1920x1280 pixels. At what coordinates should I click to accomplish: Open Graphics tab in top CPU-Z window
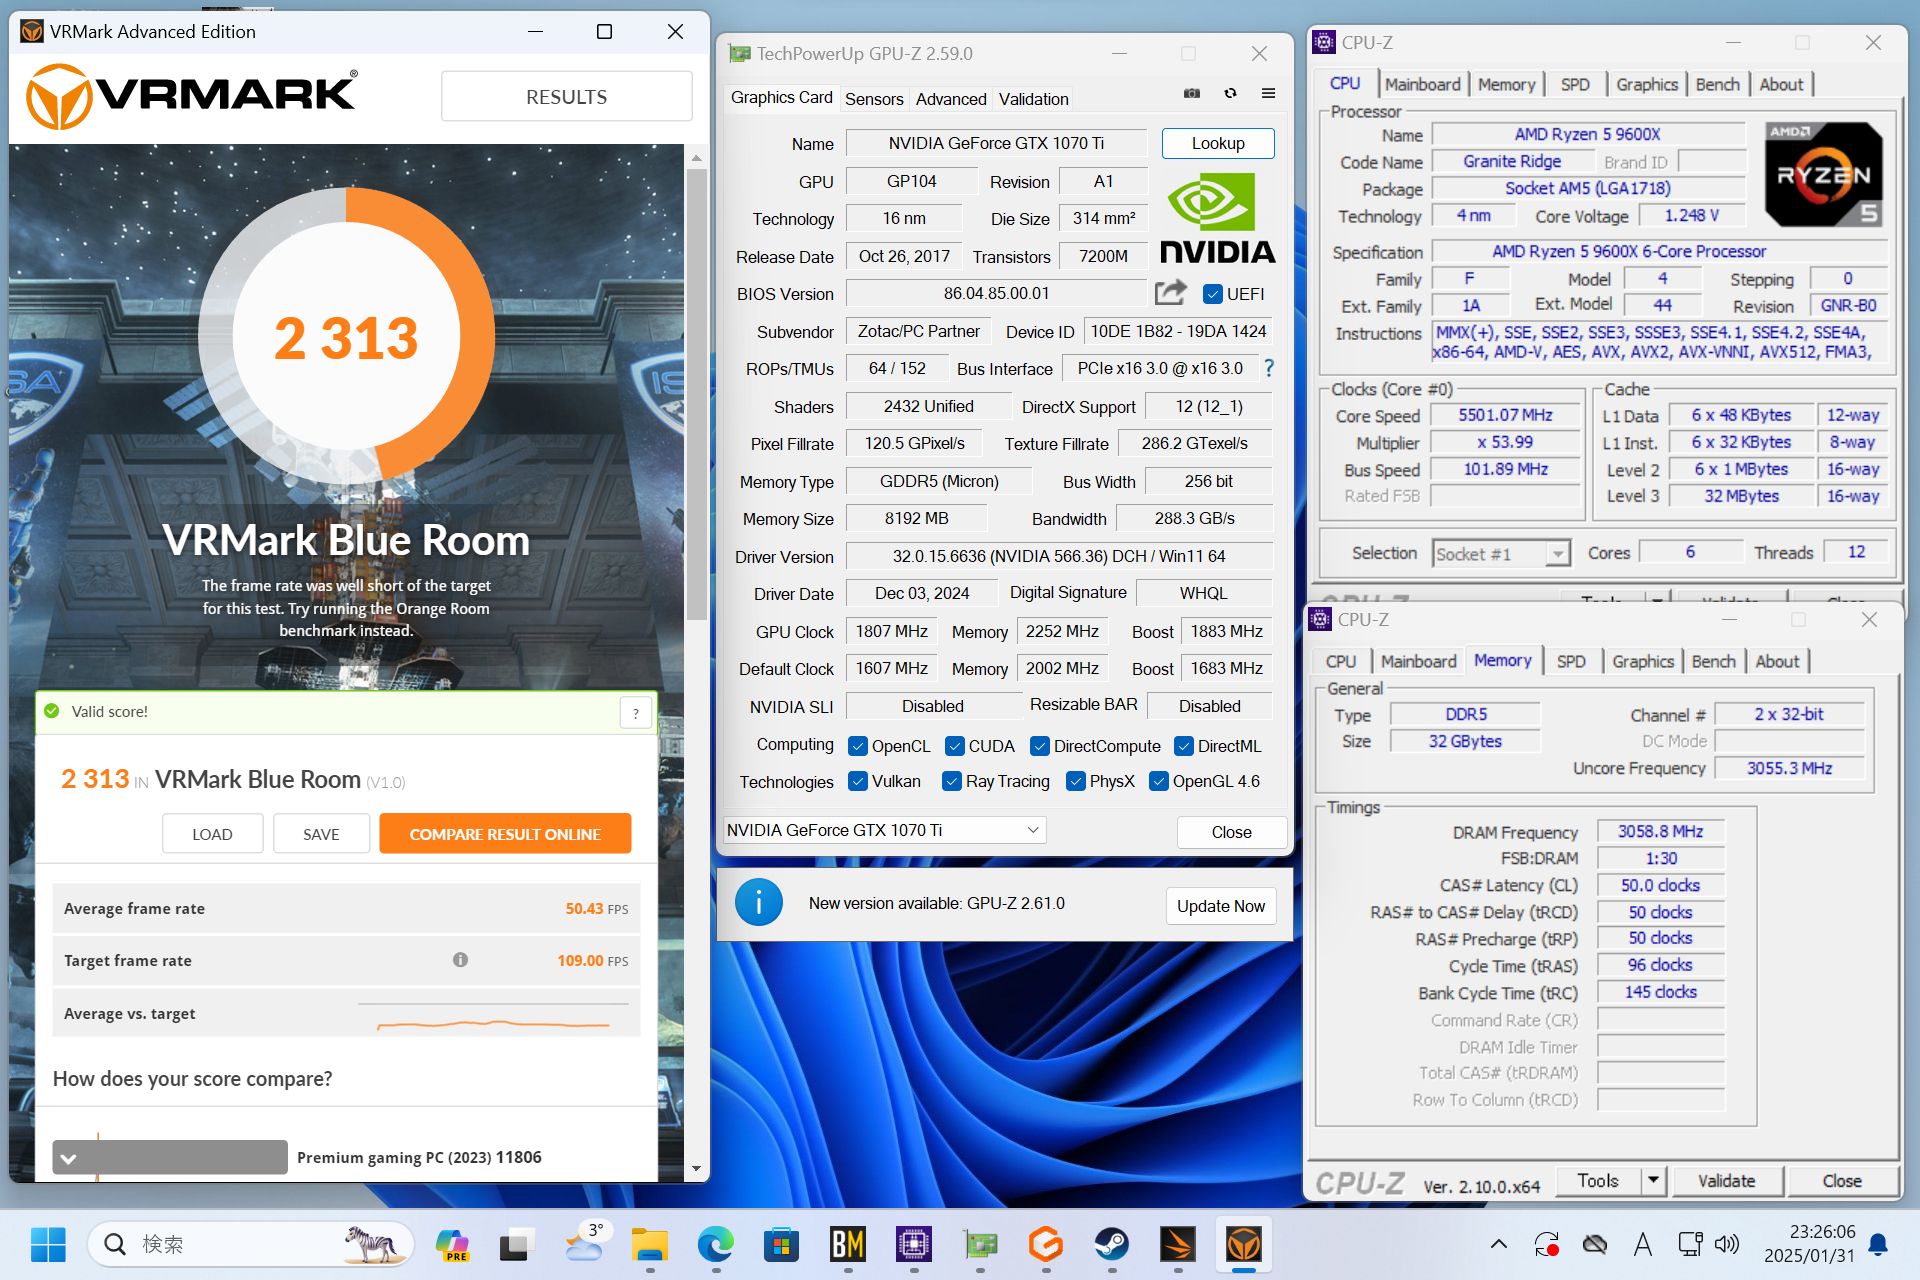tap(1646, 85)
